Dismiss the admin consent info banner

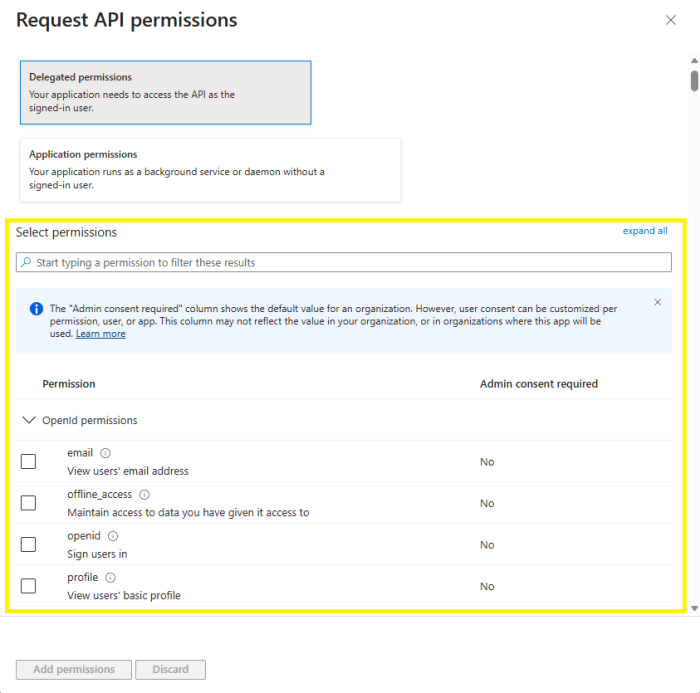[x=657, y=302]
